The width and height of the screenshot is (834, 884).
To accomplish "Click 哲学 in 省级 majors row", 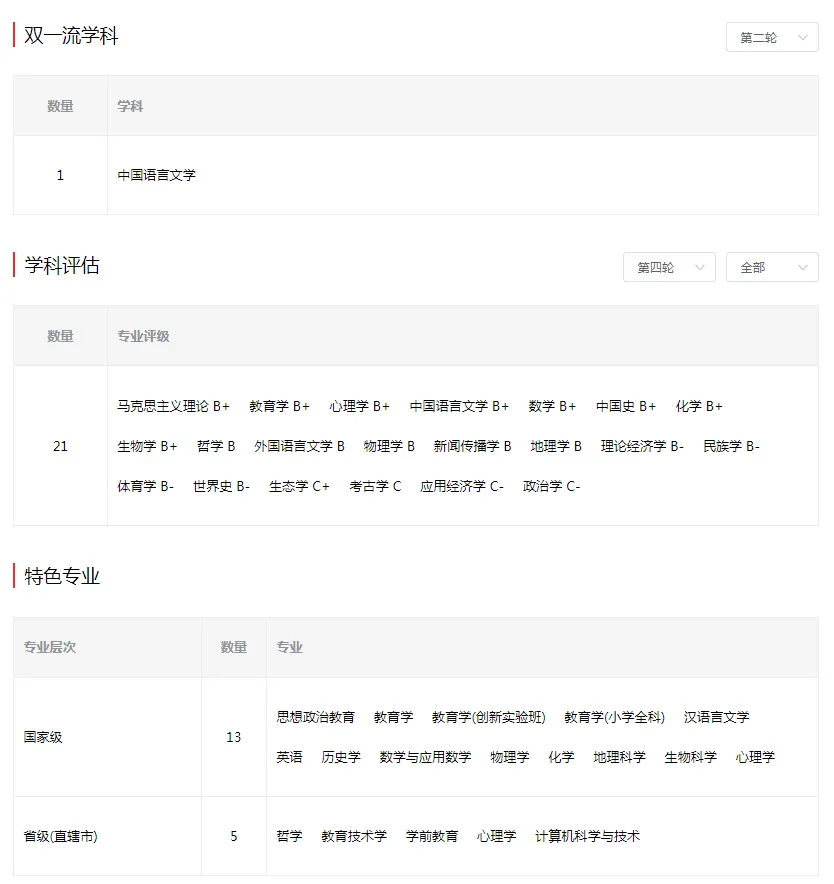I will 289,836.
